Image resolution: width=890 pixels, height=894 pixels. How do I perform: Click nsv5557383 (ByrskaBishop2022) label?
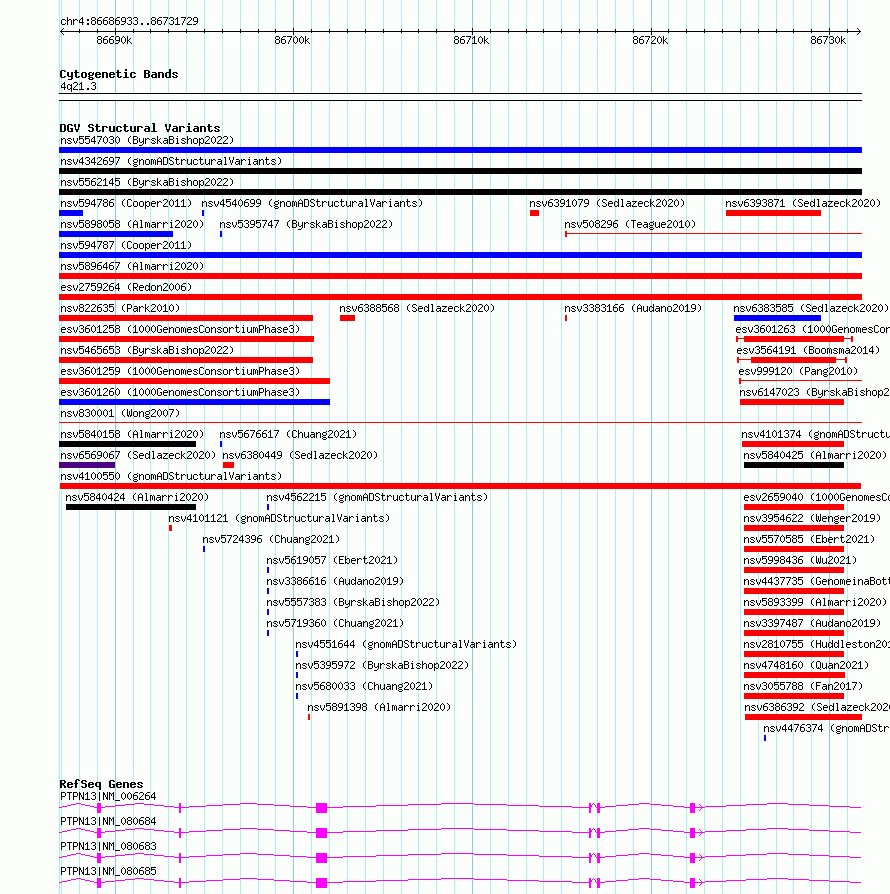[x=353, y=603]
